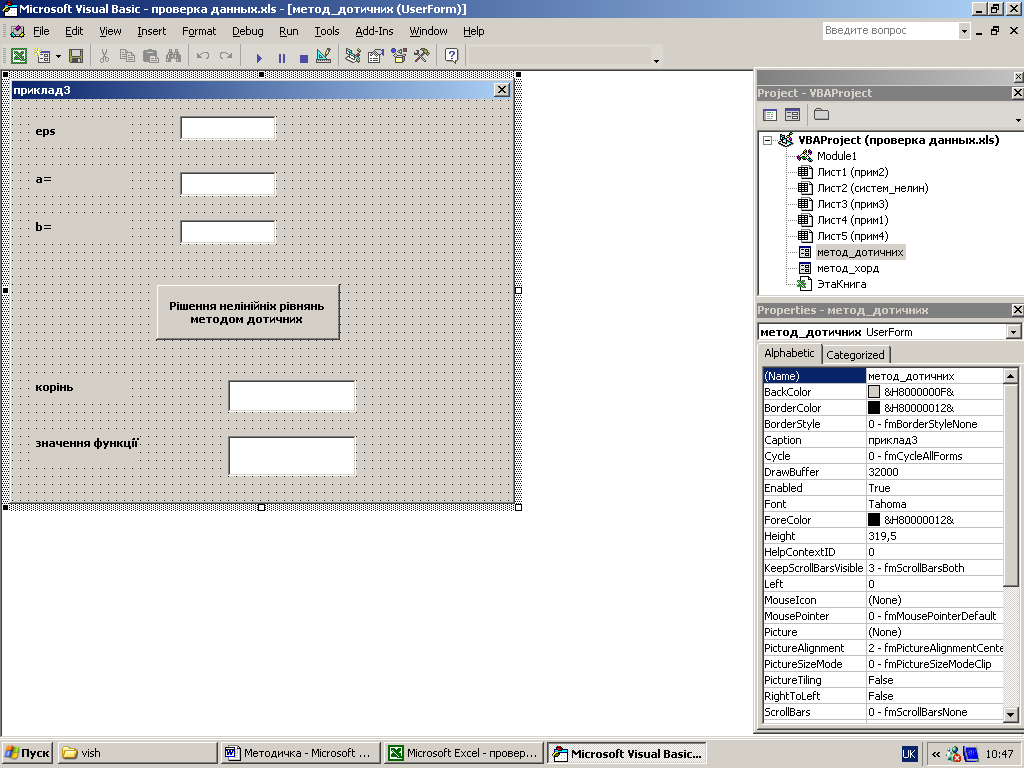Viewport: 1024px width, 768px height.
Task: Select ЭтаКнига in the project tree
Action: pos(841,284)
